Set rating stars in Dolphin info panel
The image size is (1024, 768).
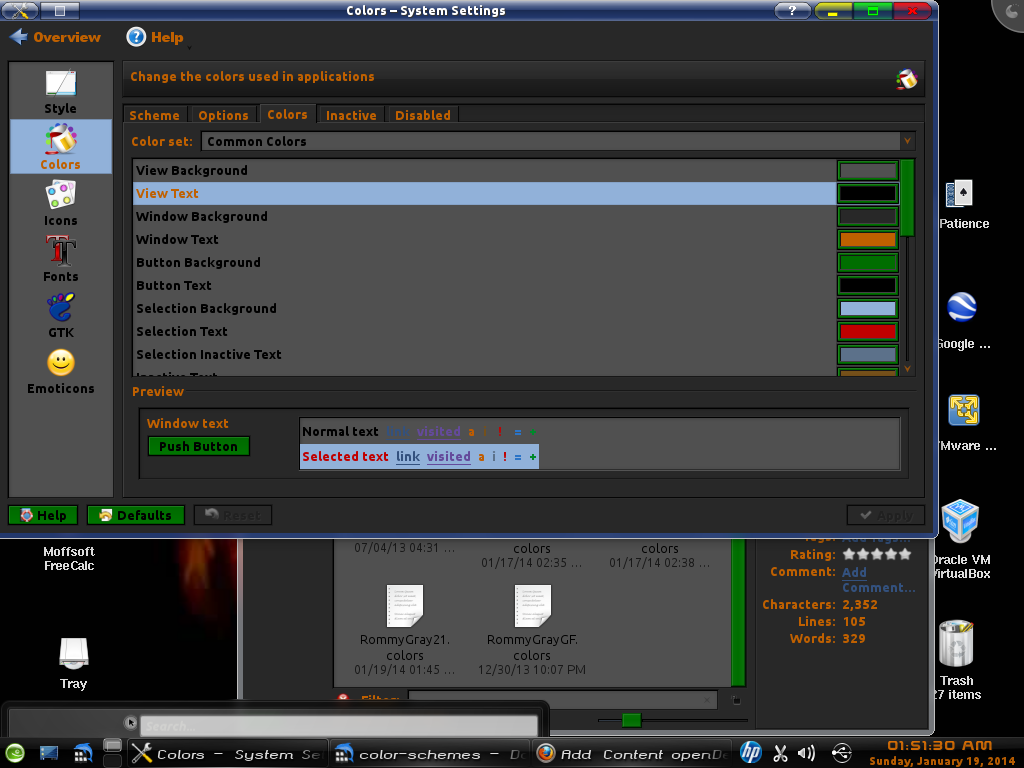[x=876, y=554]
